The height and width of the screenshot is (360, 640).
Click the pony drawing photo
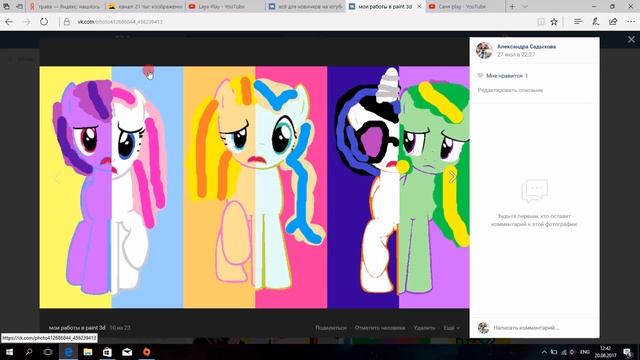click(x=254, y=187)
